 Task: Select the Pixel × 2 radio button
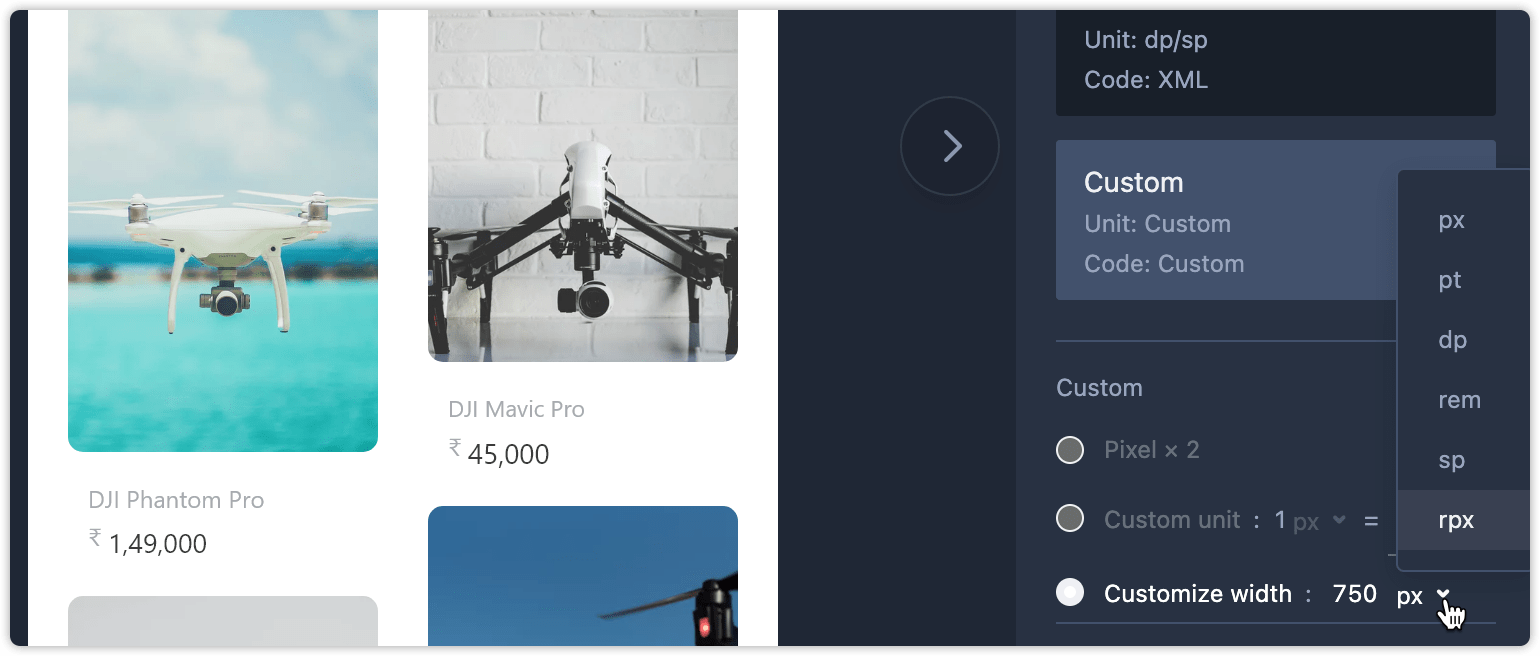pos(1070,450)
